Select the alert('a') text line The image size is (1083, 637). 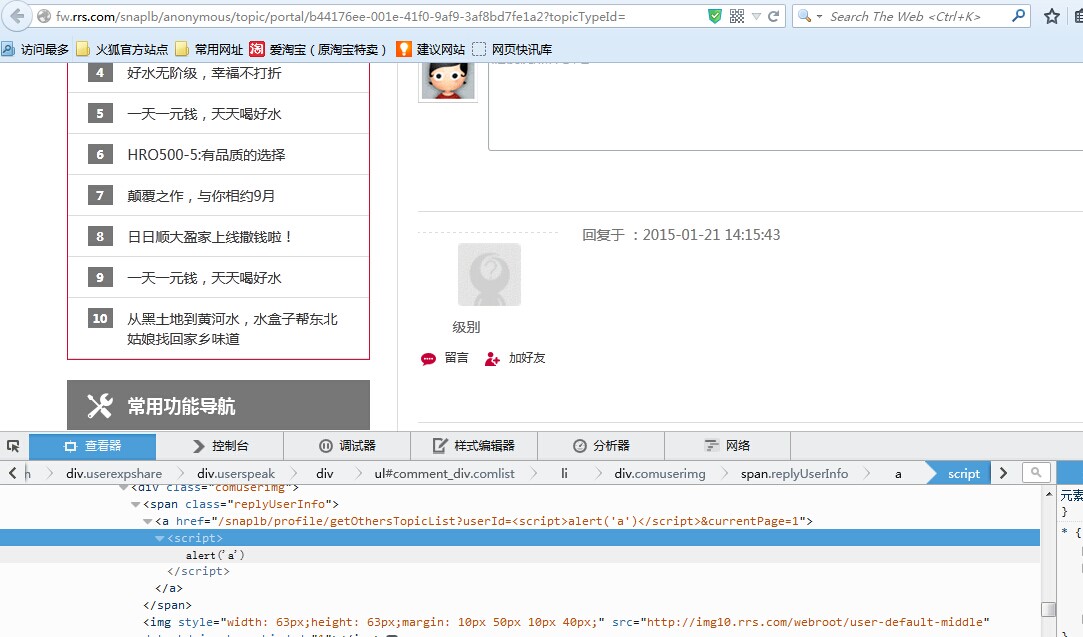point(215,555)
